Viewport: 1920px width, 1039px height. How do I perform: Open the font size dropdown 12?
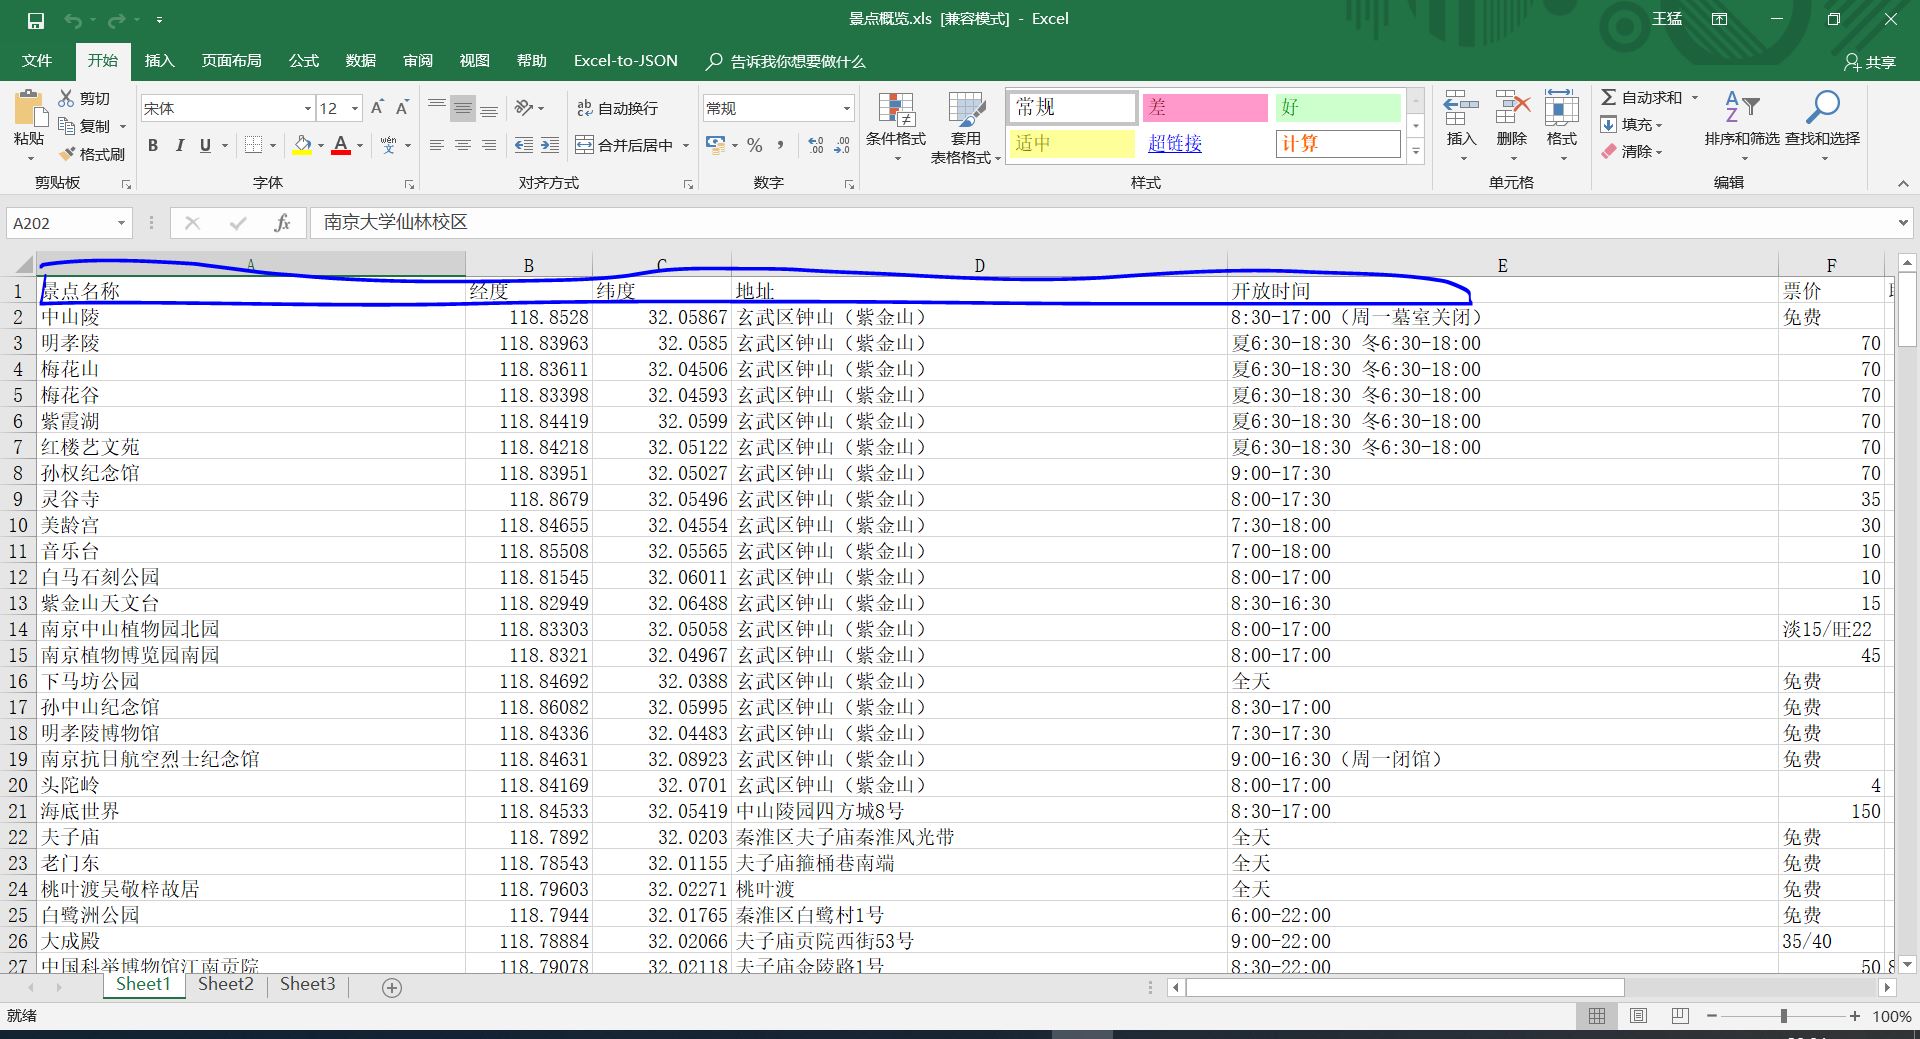(354, 108)
